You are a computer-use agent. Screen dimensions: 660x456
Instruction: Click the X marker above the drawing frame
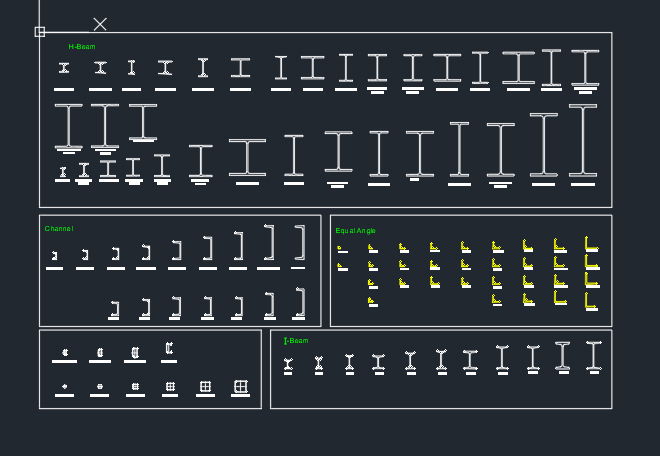(100, 24)
